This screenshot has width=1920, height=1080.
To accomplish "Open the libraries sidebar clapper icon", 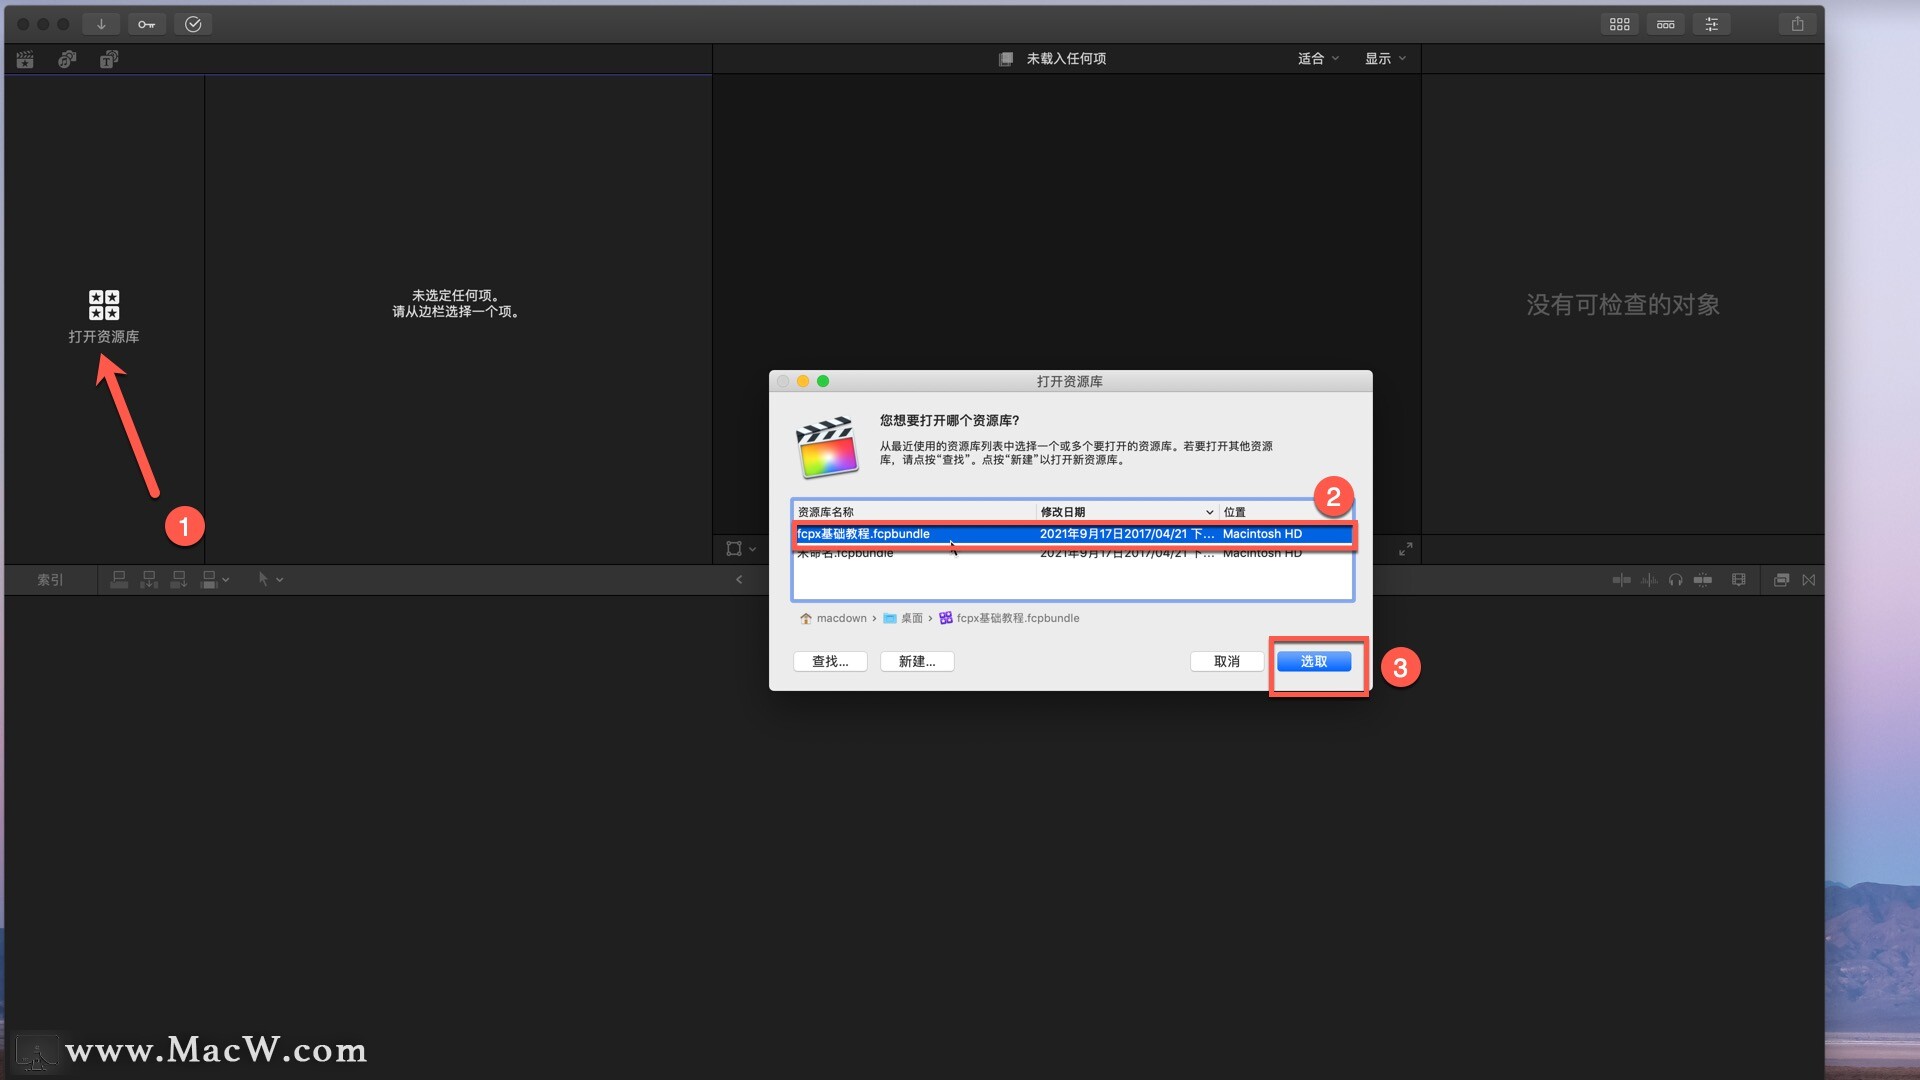I will pos(25,60).
